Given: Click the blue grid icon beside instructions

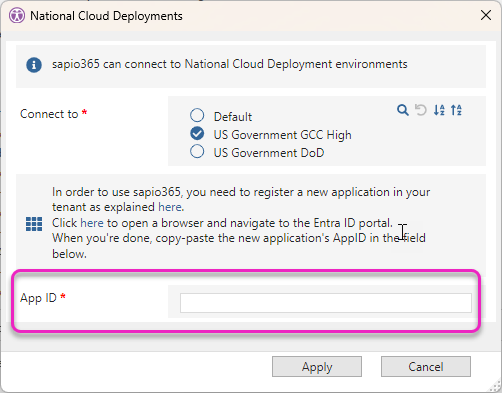Looking at the screenshot, I should (x=34, y=224).
